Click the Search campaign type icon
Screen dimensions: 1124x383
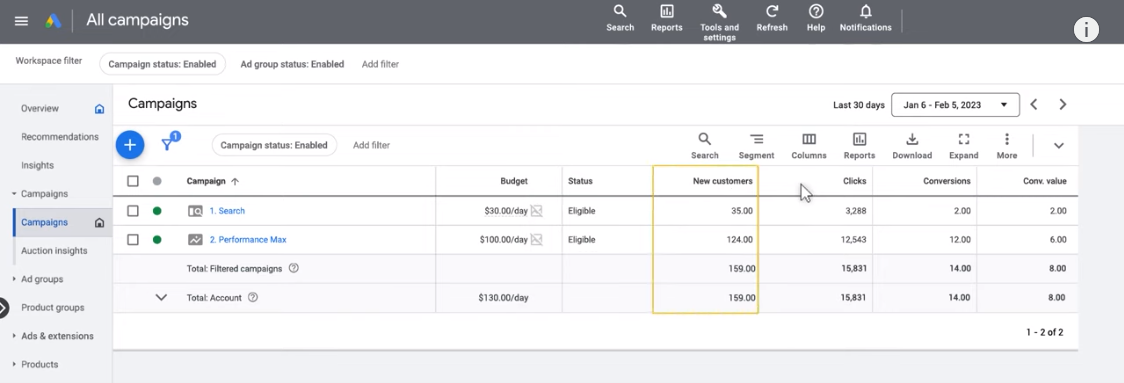pos(195,211)
